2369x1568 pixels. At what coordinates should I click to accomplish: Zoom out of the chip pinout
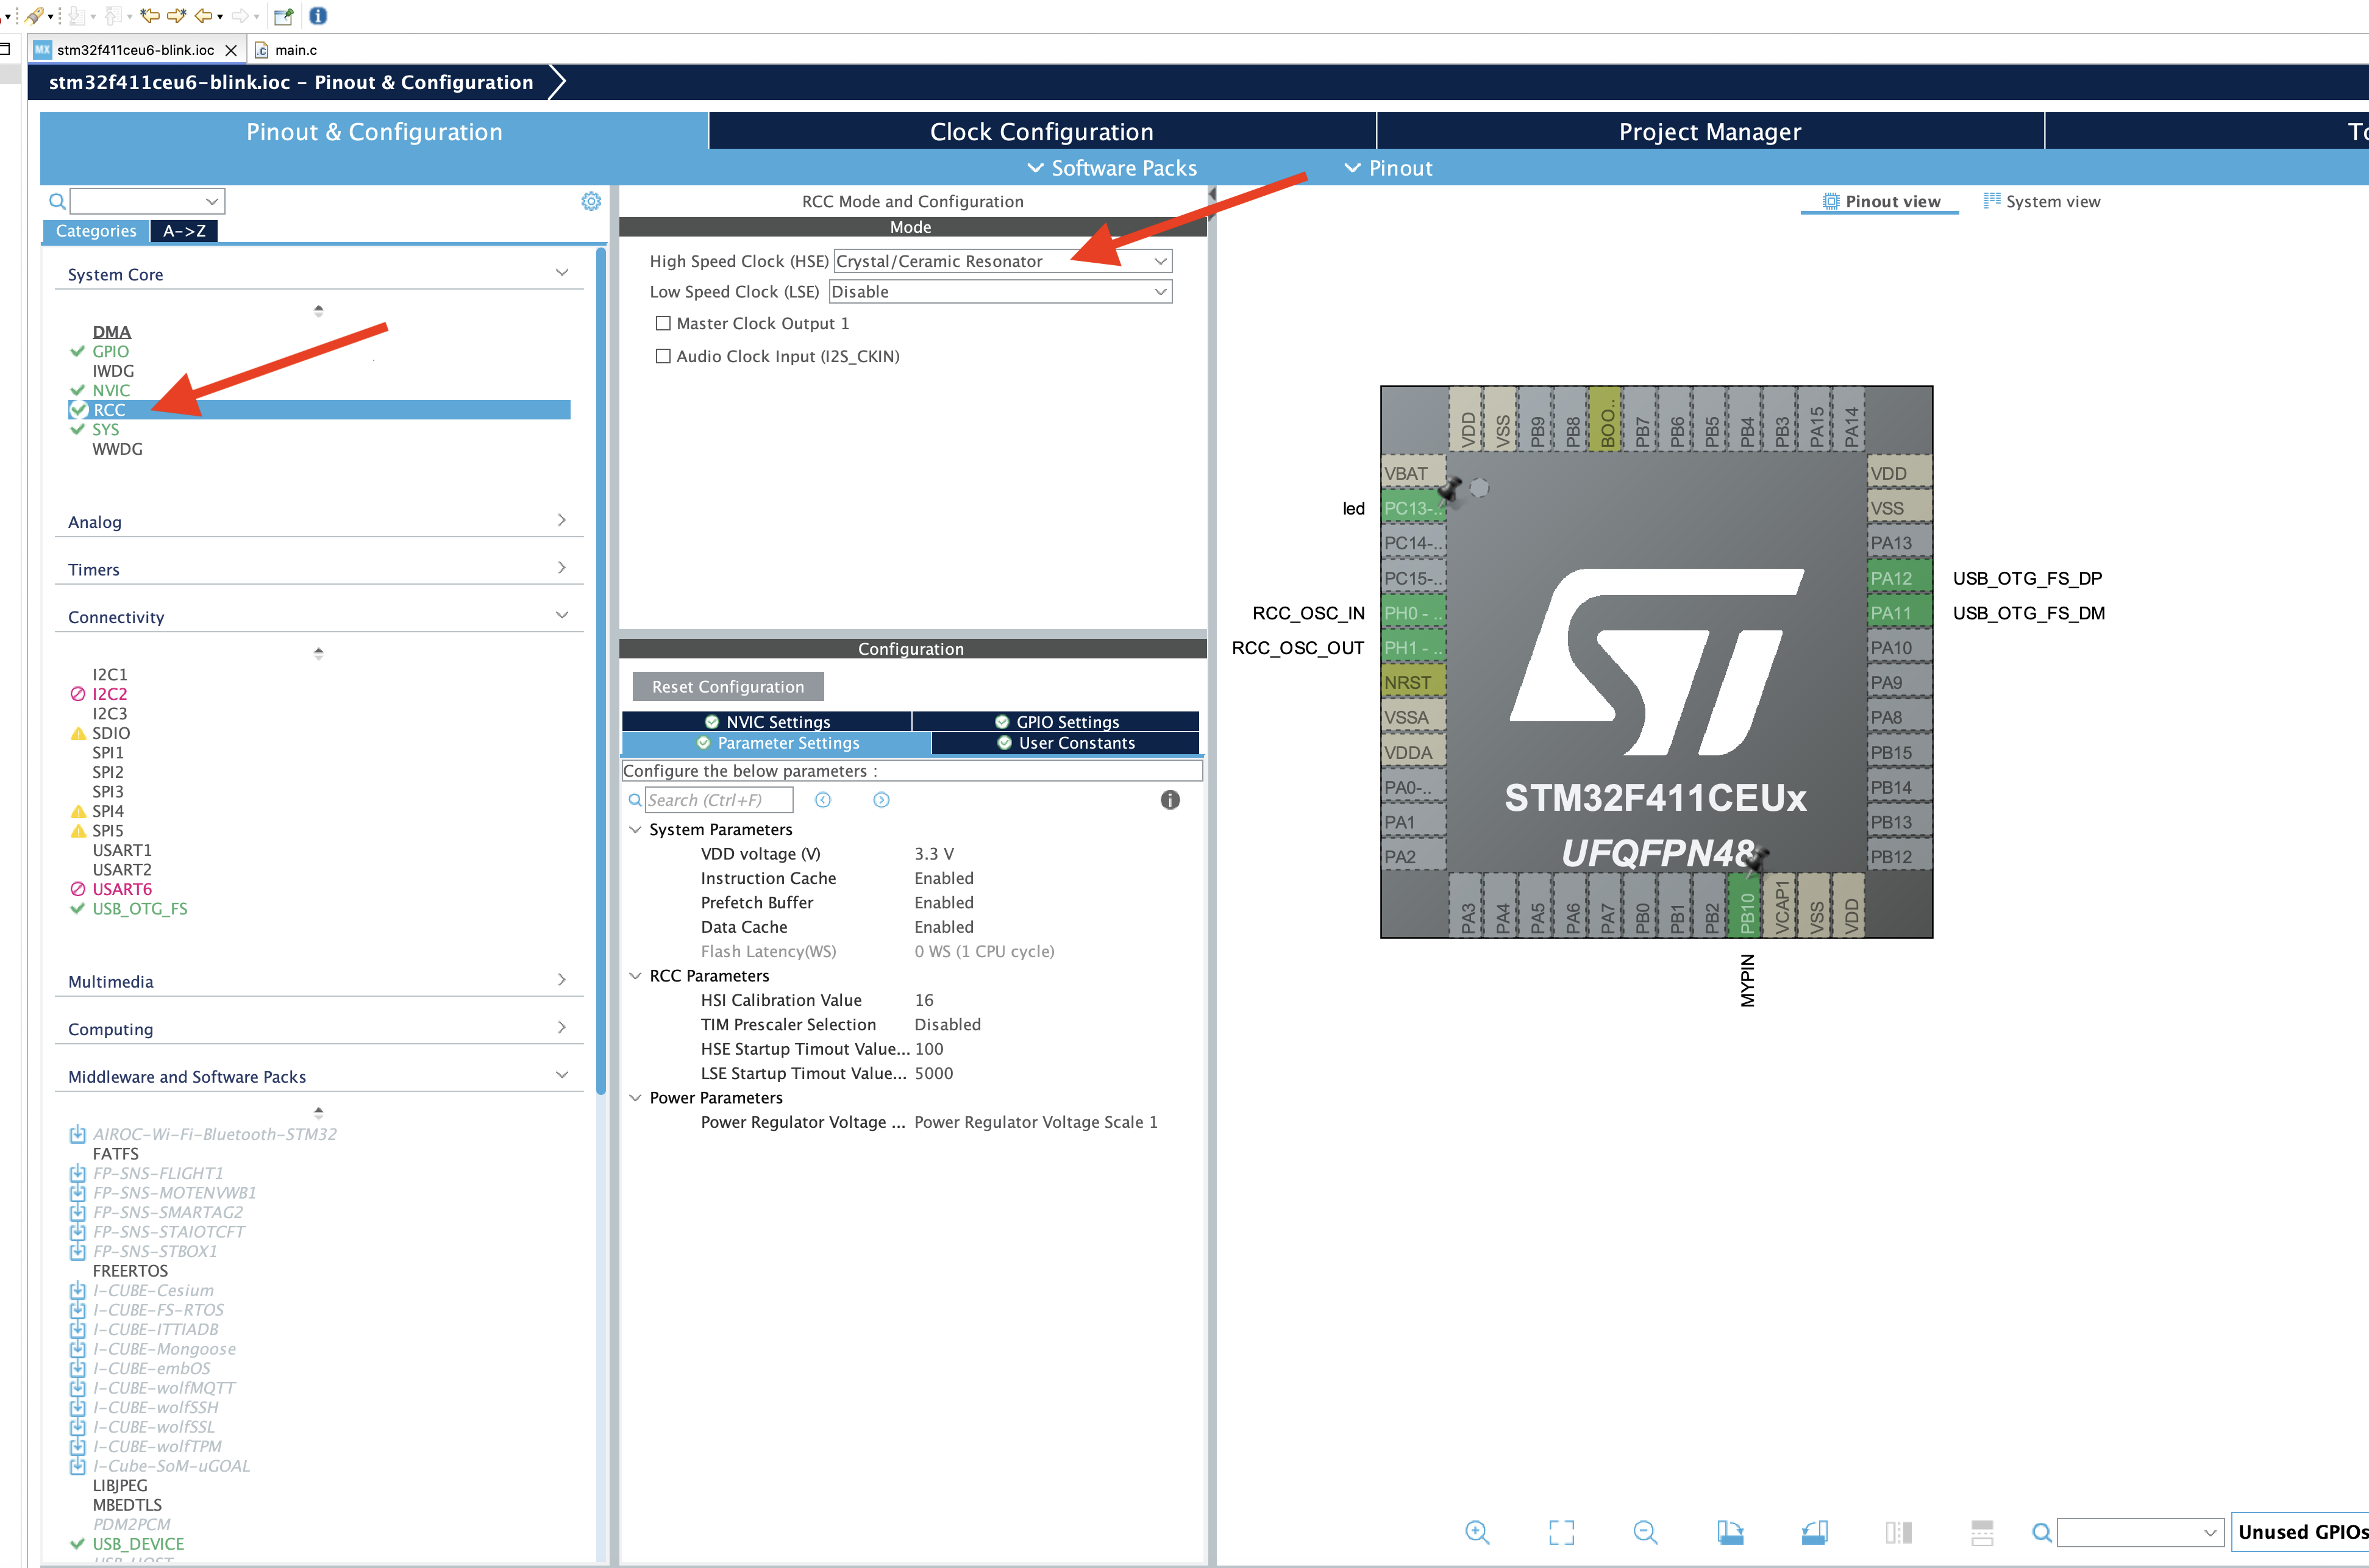click(1645, 1532)
